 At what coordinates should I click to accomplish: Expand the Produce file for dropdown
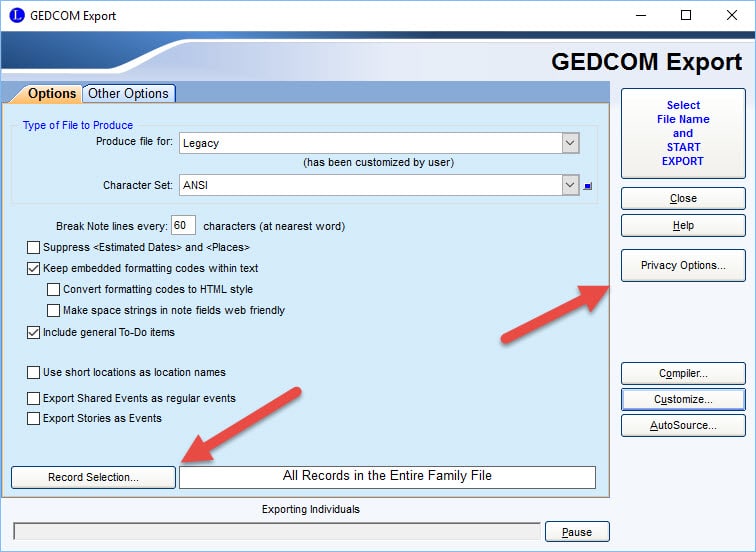[x=570, y=143]
